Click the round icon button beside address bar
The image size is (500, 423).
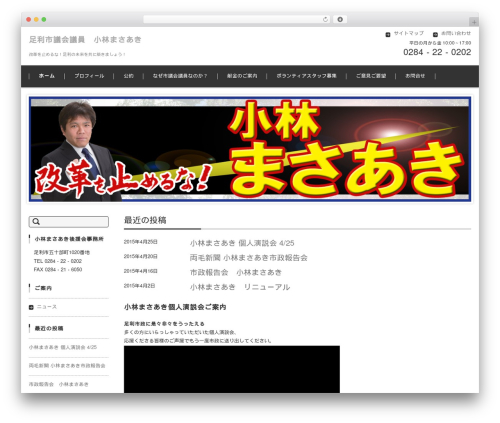[340, 19]
